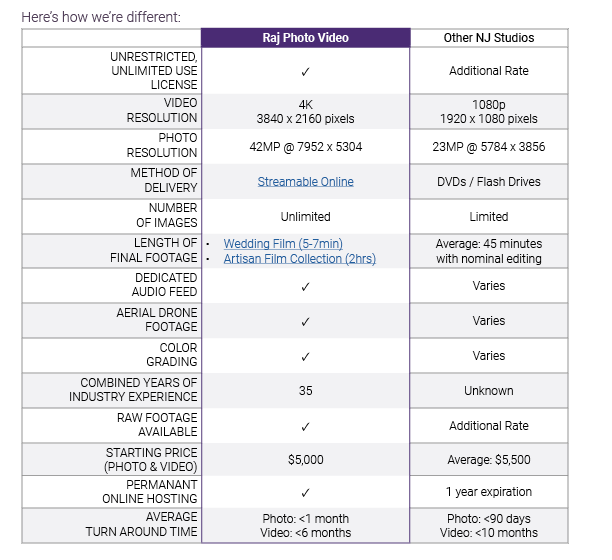The image size is (612, 560).
Task: Select the Other NJ Studios column header
Action: 489,38
